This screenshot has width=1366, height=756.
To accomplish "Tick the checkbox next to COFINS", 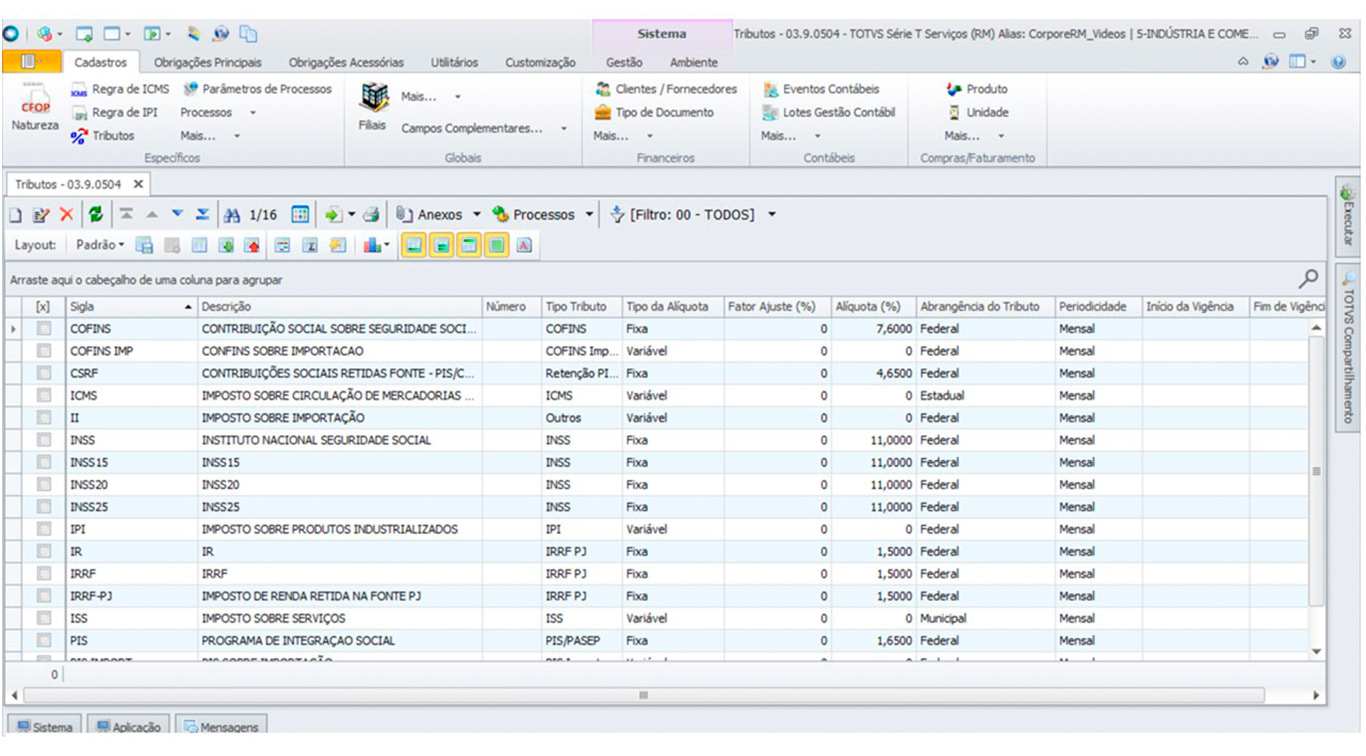I will click(44, 329).
